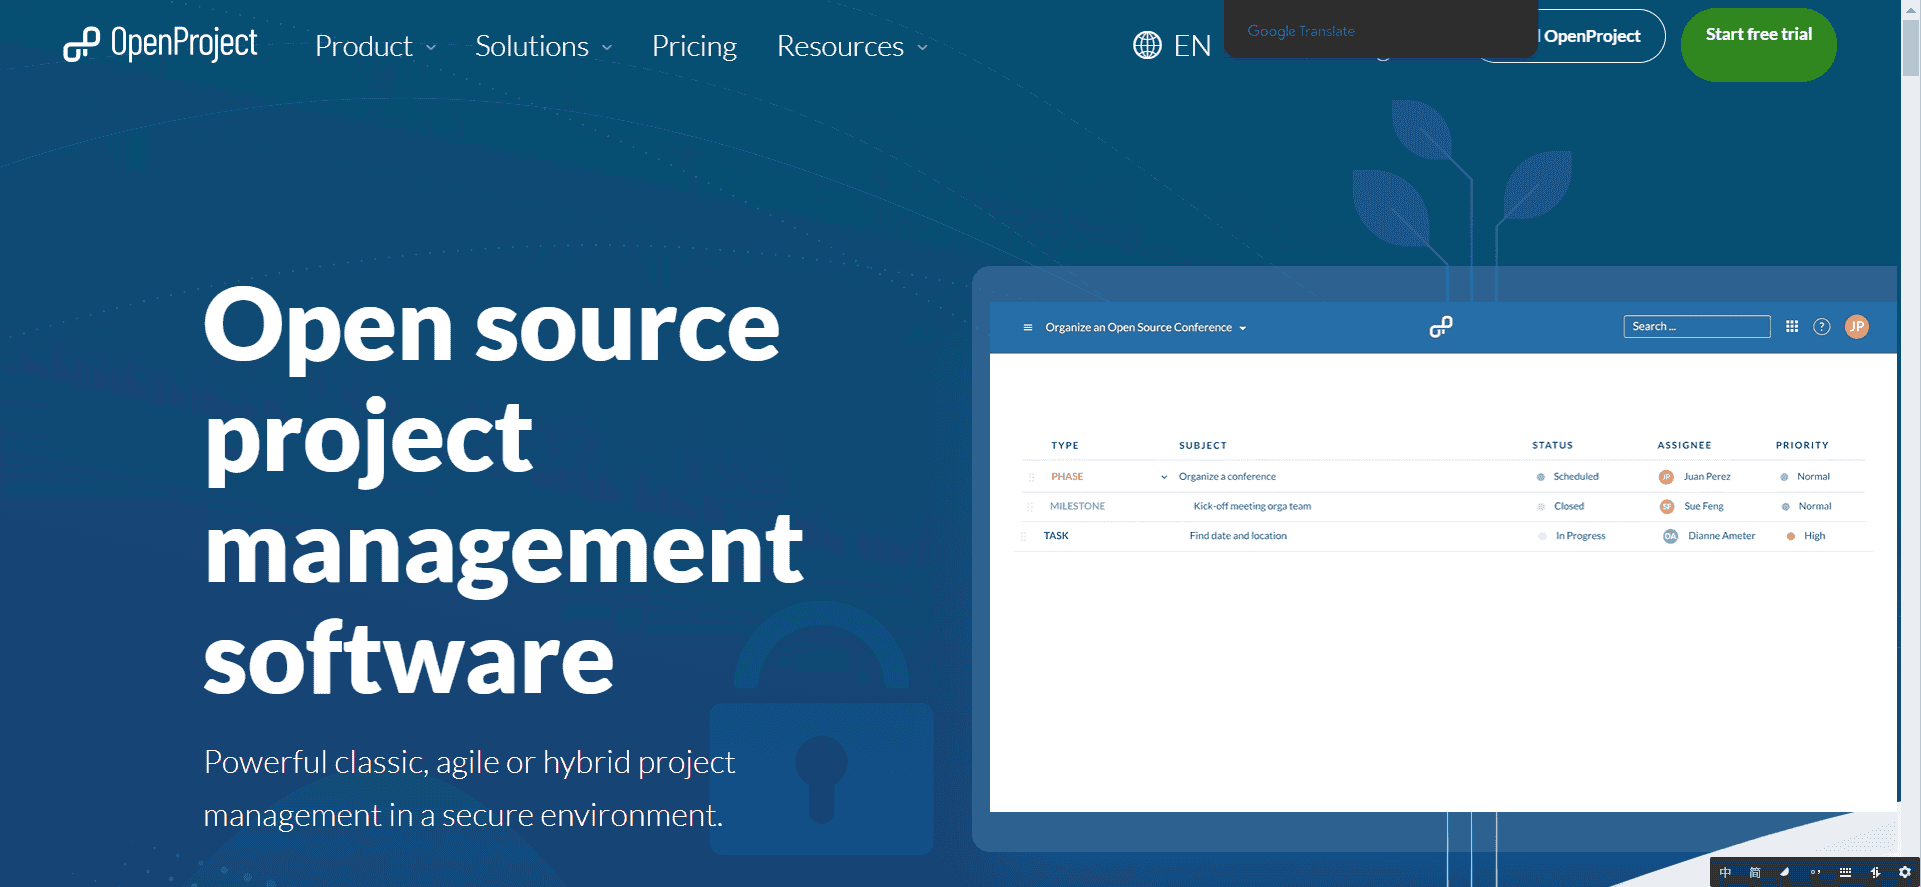Open the hamburger menu in the demo app
The height and width of the screenshot is (887, 1921).
1027,328
